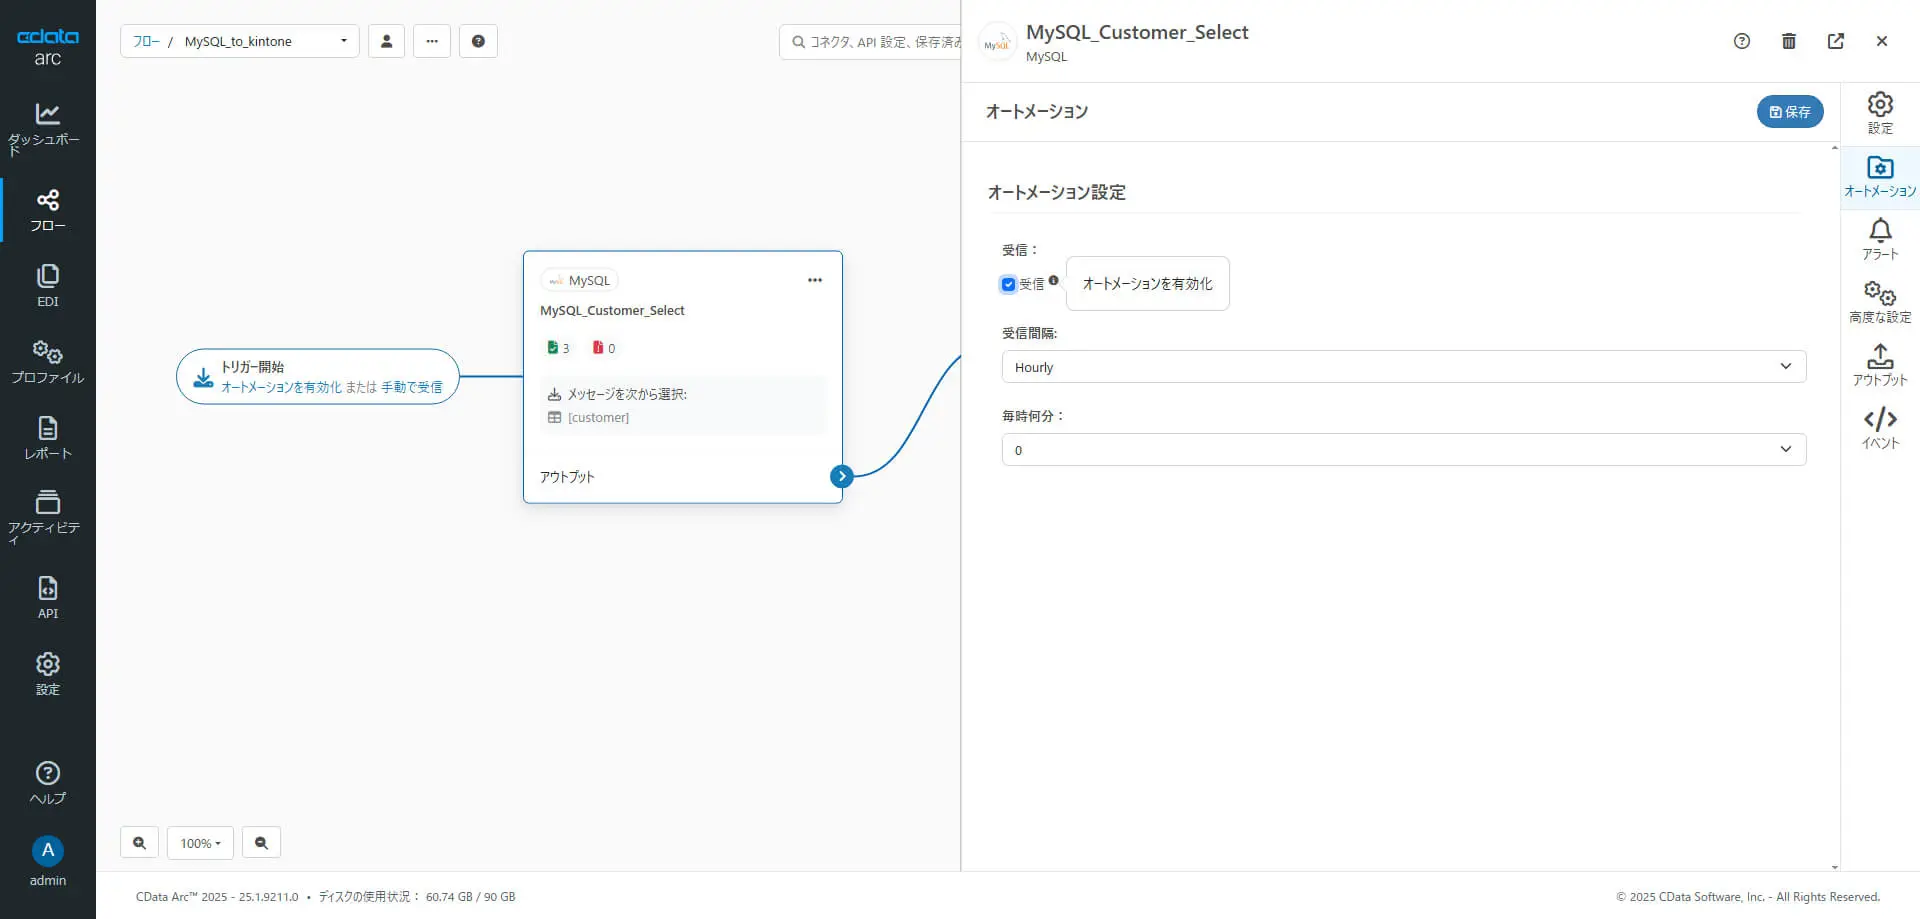The image size is (1920, 919).
Task: Delete the MySQL_Customer_Select connector via trash icon
Action: coord(1789,41)
